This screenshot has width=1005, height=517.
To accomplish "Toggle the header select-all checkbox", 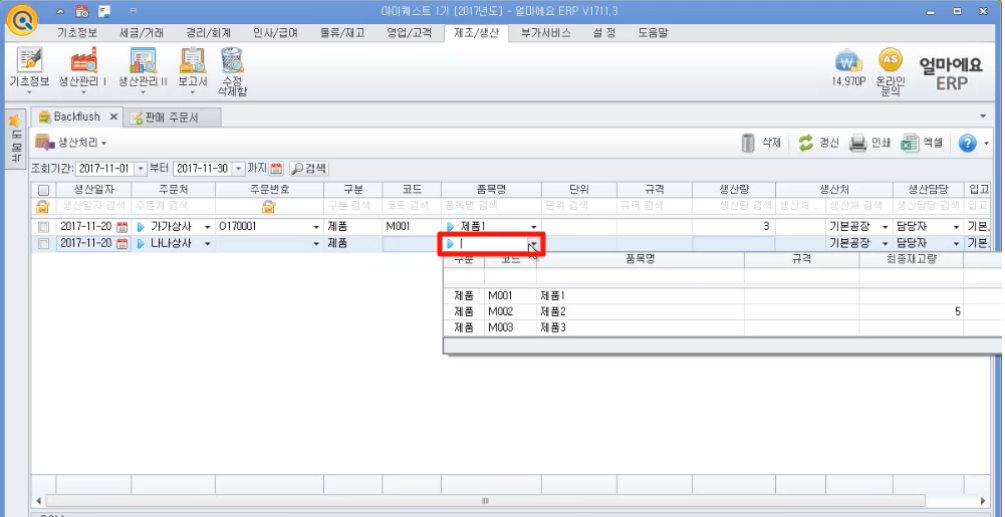I will [43, 190].
